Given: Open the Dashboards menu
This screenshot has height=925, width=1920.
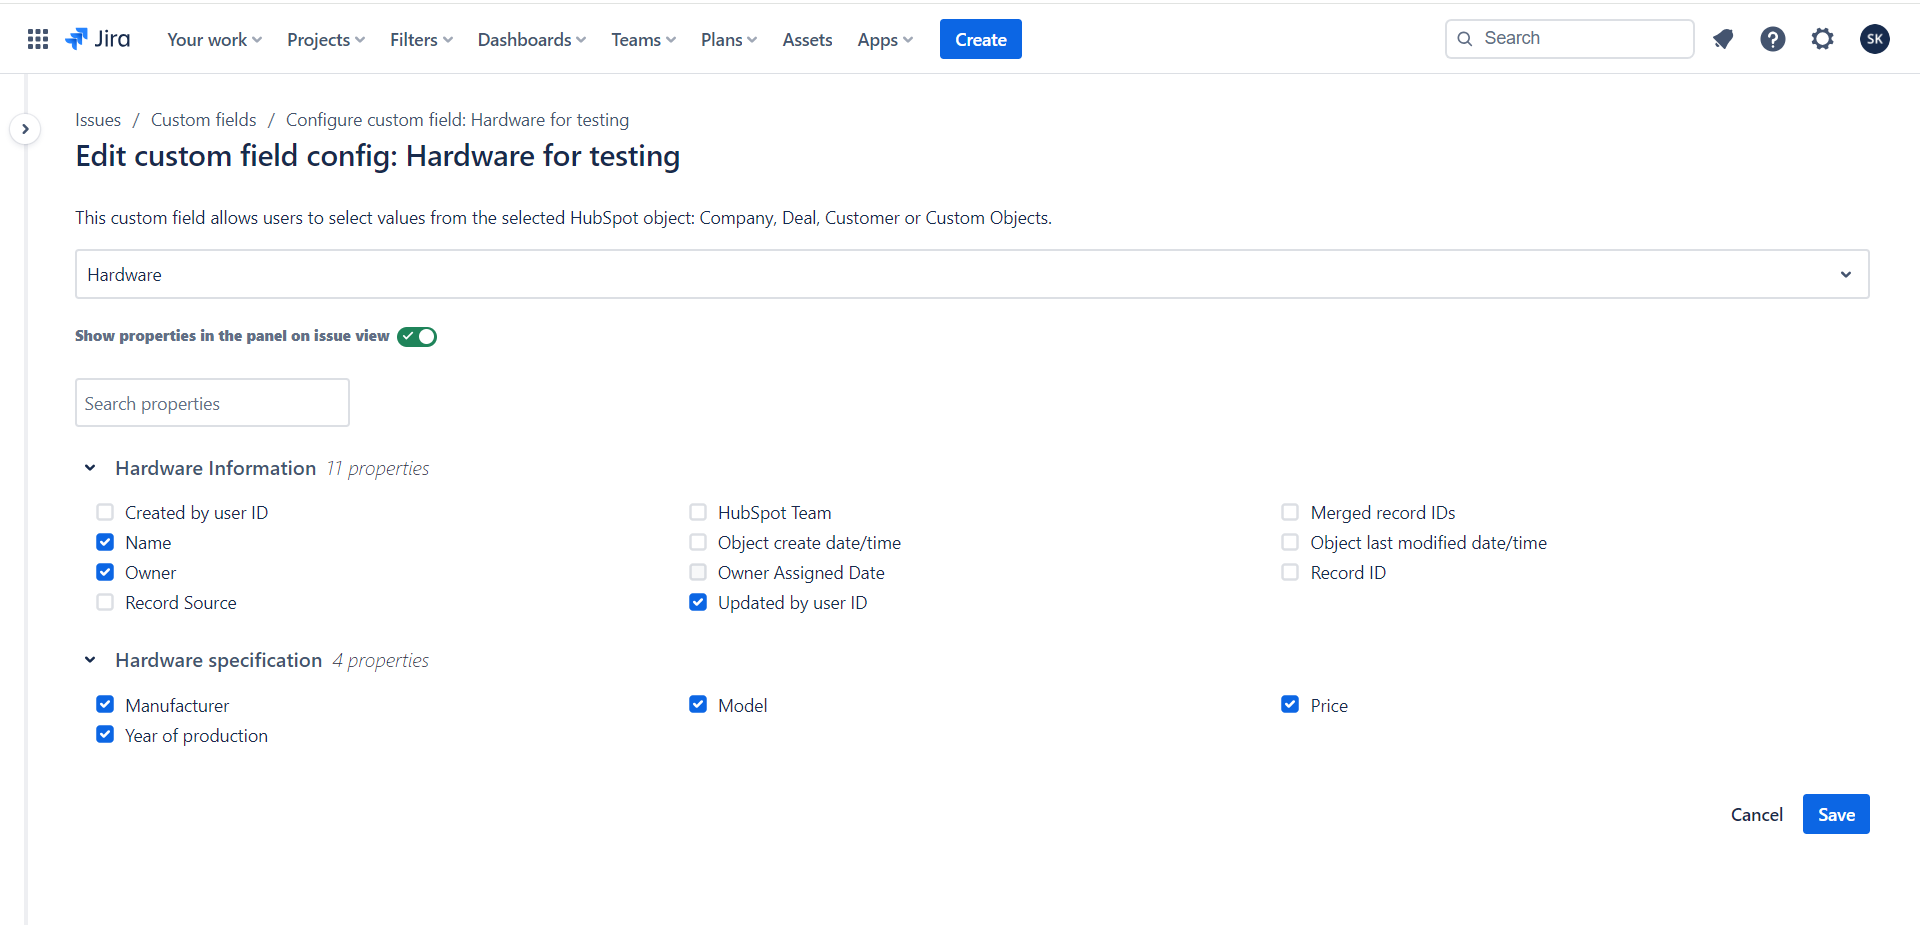Looking at the screenshot, I should point(531,40).
